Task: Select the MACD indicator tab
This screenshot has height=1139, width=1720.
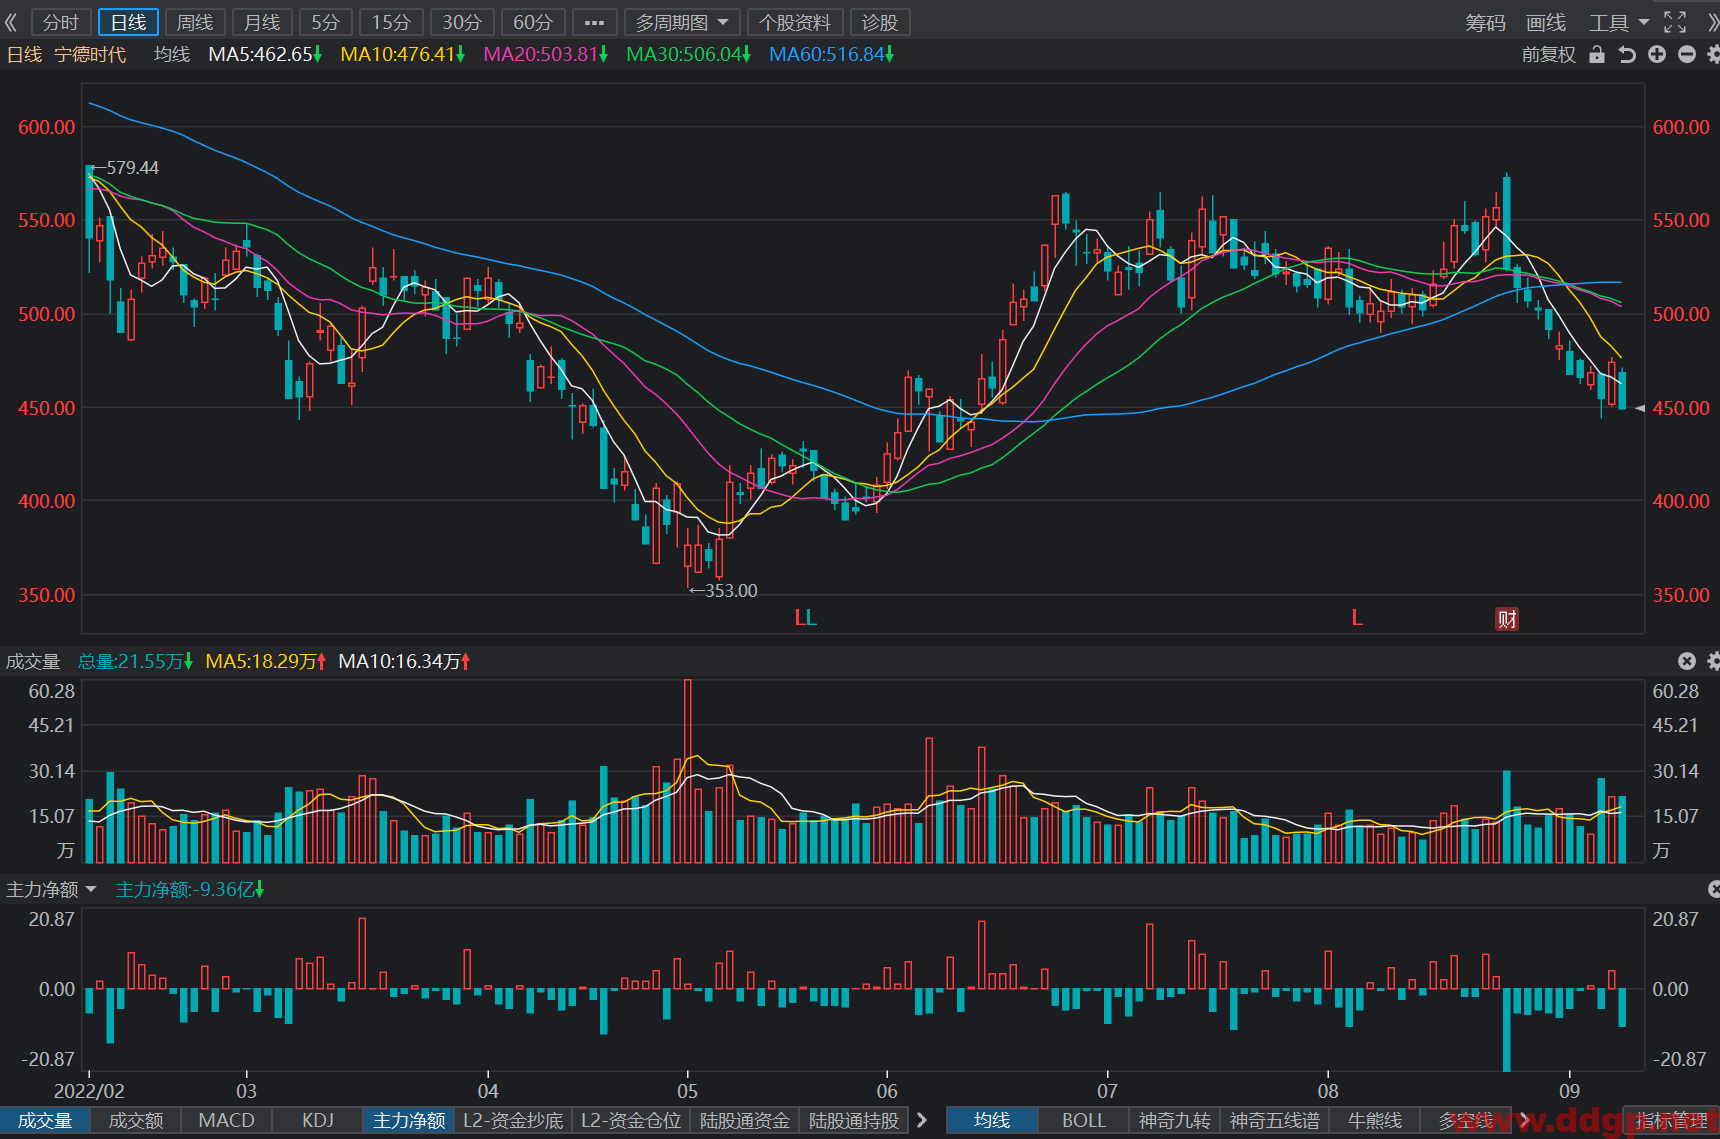Action: pyautogui.click(x=226, y=1120)
